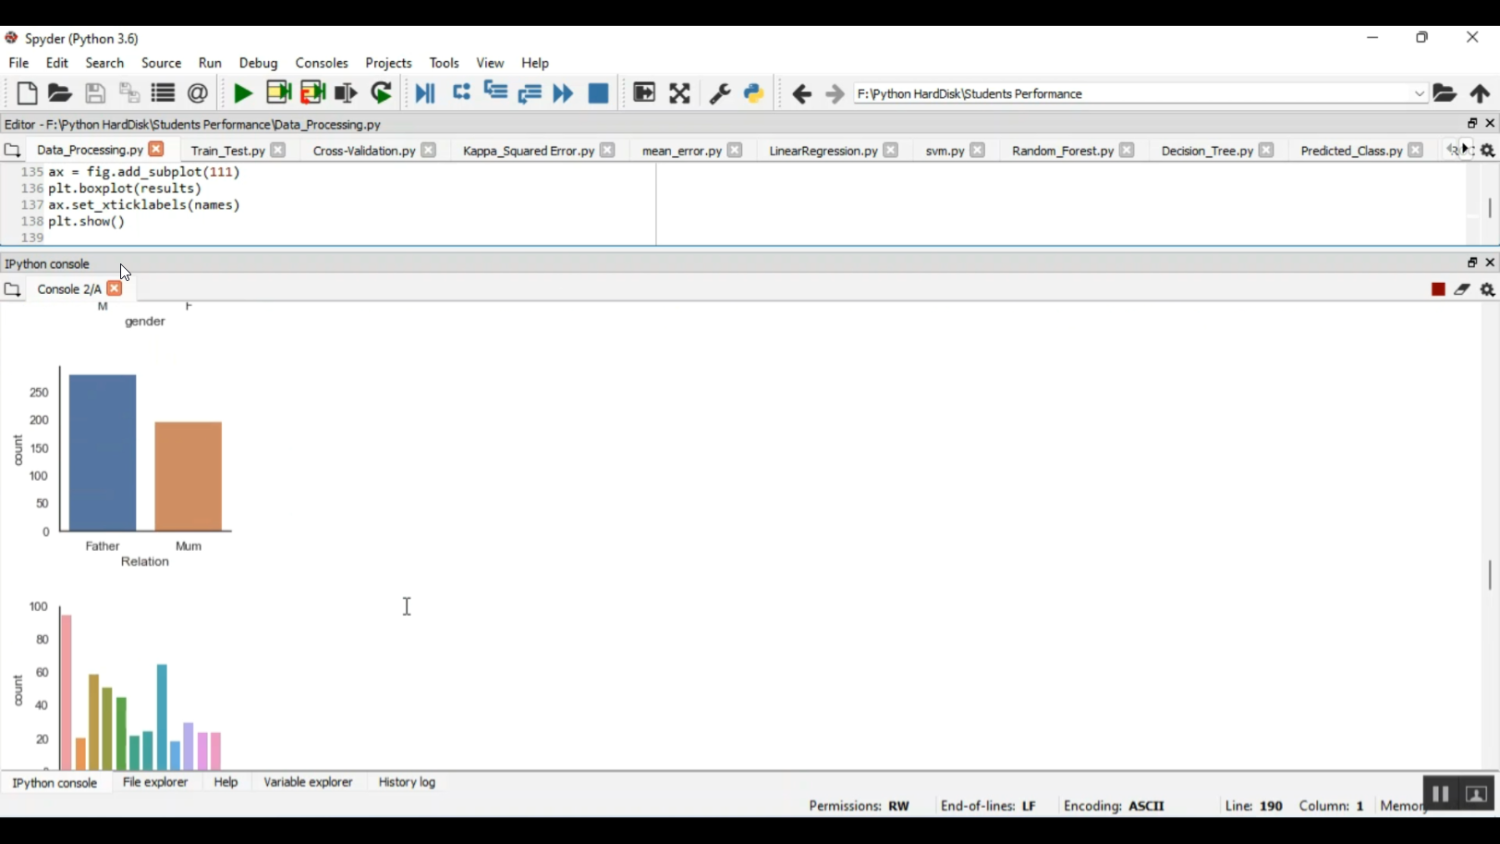Expand the working directory dropdown

(x=1419, y=93)
